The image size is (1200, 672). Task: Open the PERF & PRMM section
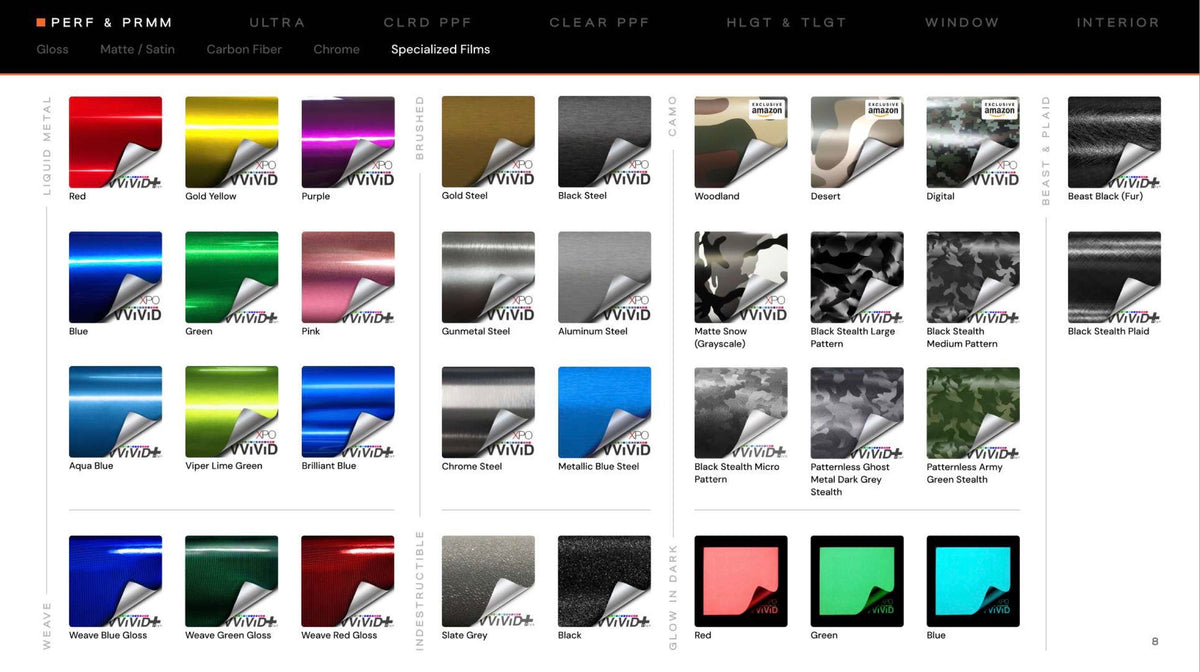tap(104, 22)
